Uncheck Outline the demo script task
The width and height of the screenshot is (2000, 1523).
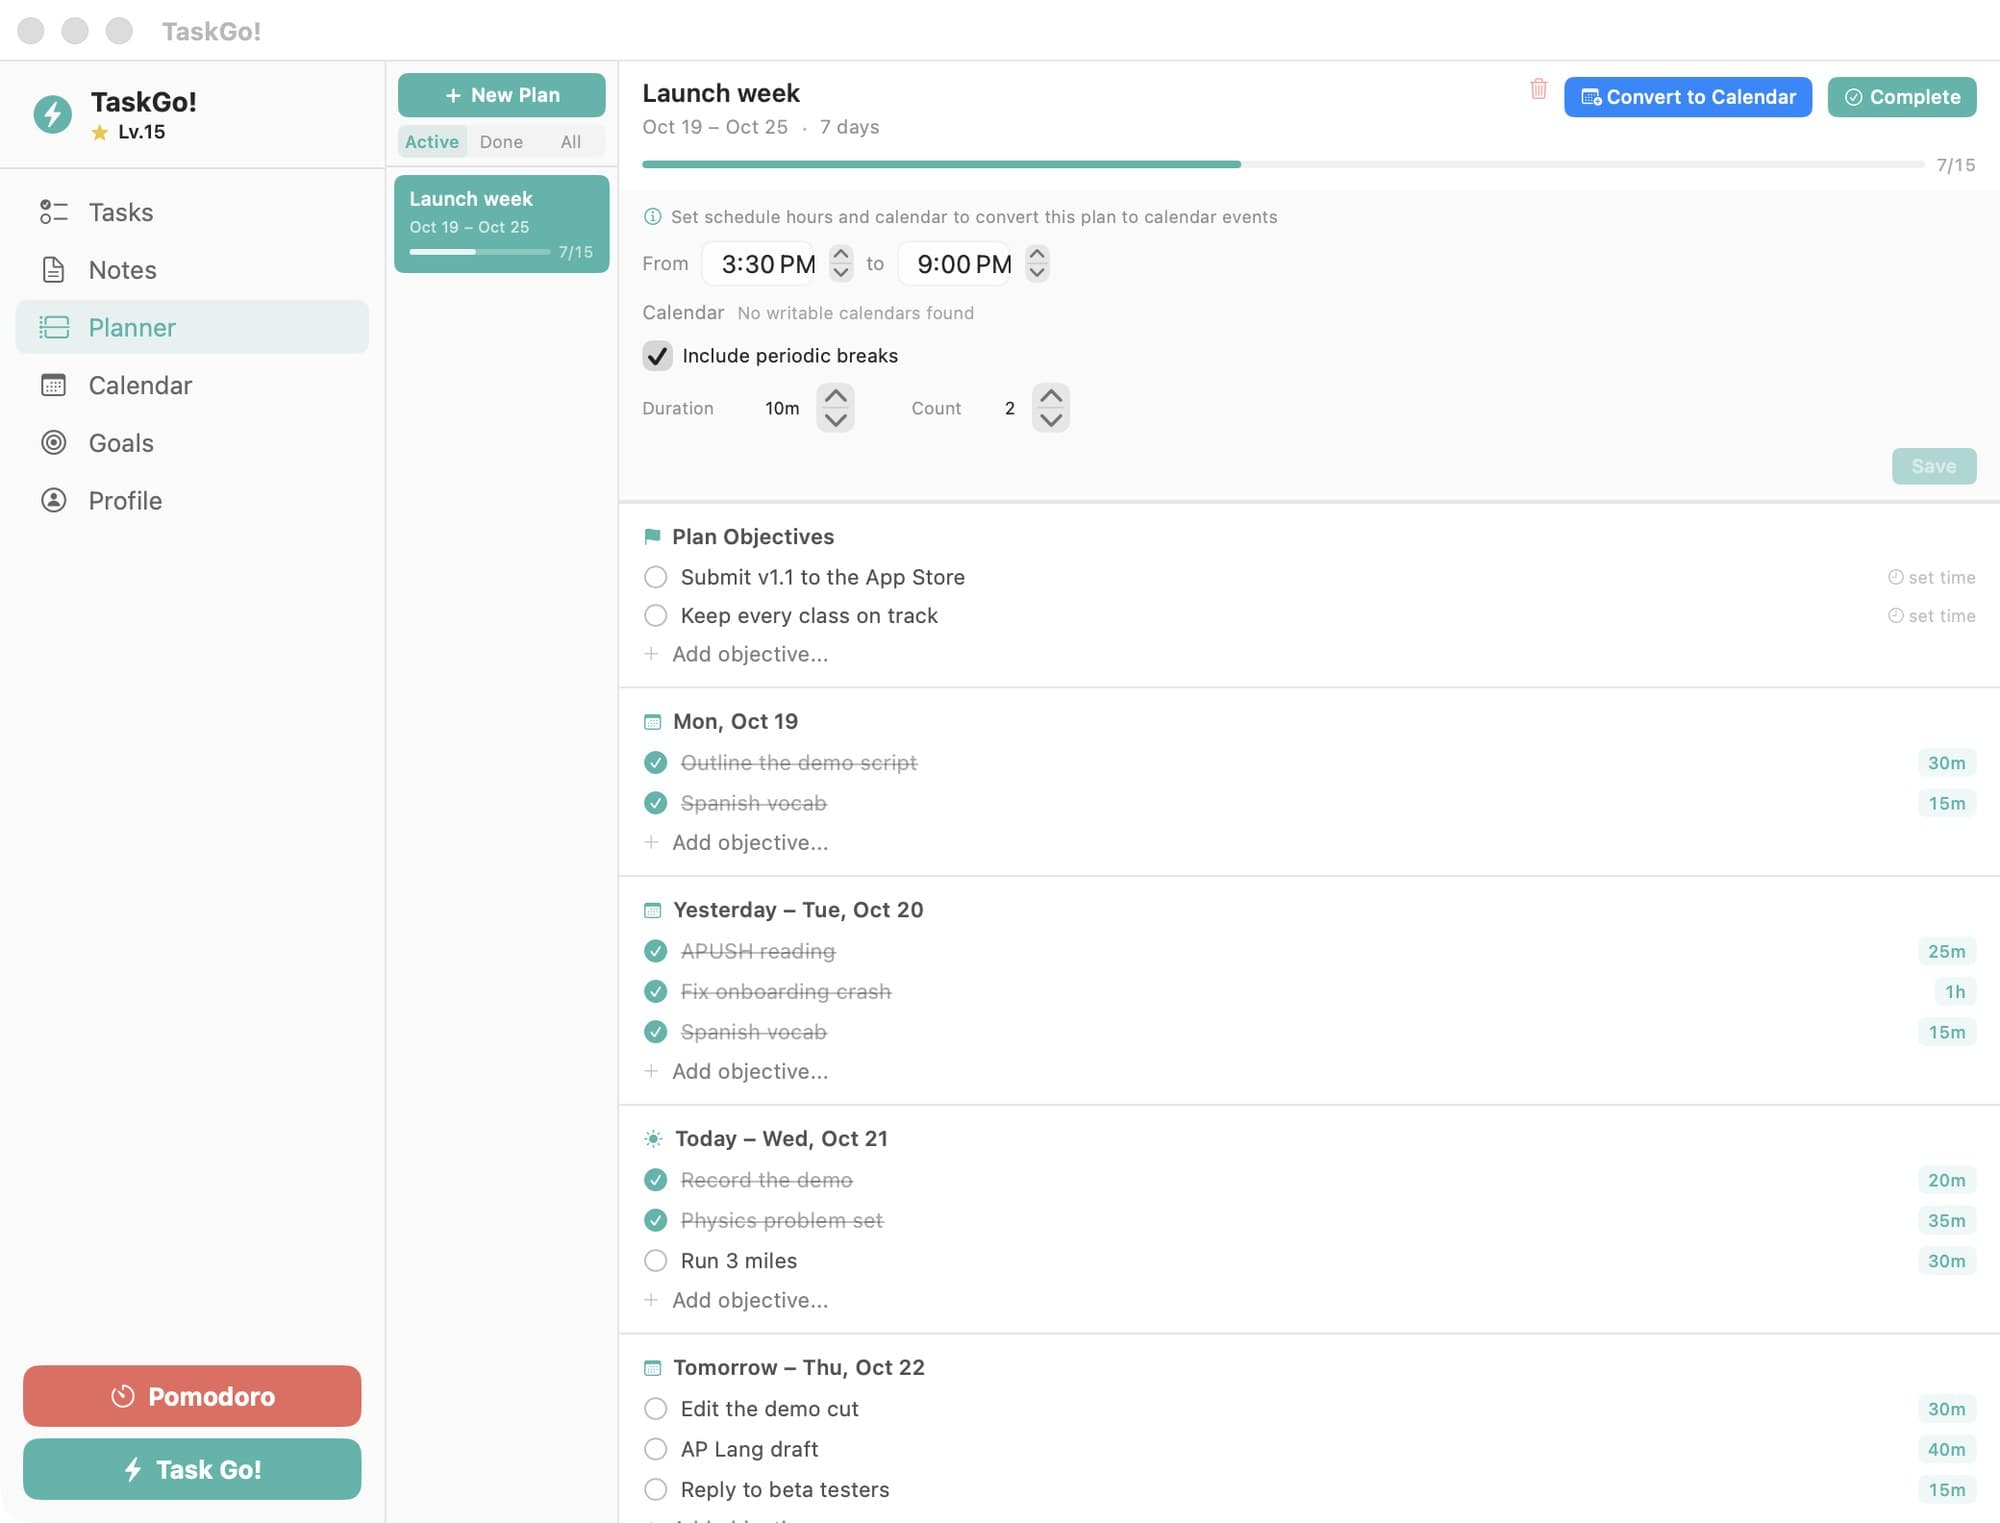[655, 763]
